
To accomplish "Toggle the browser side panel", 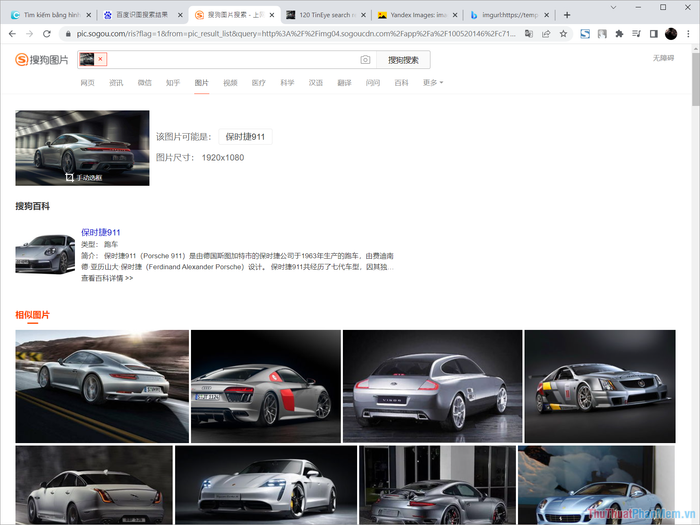I will tap(654, 34).
